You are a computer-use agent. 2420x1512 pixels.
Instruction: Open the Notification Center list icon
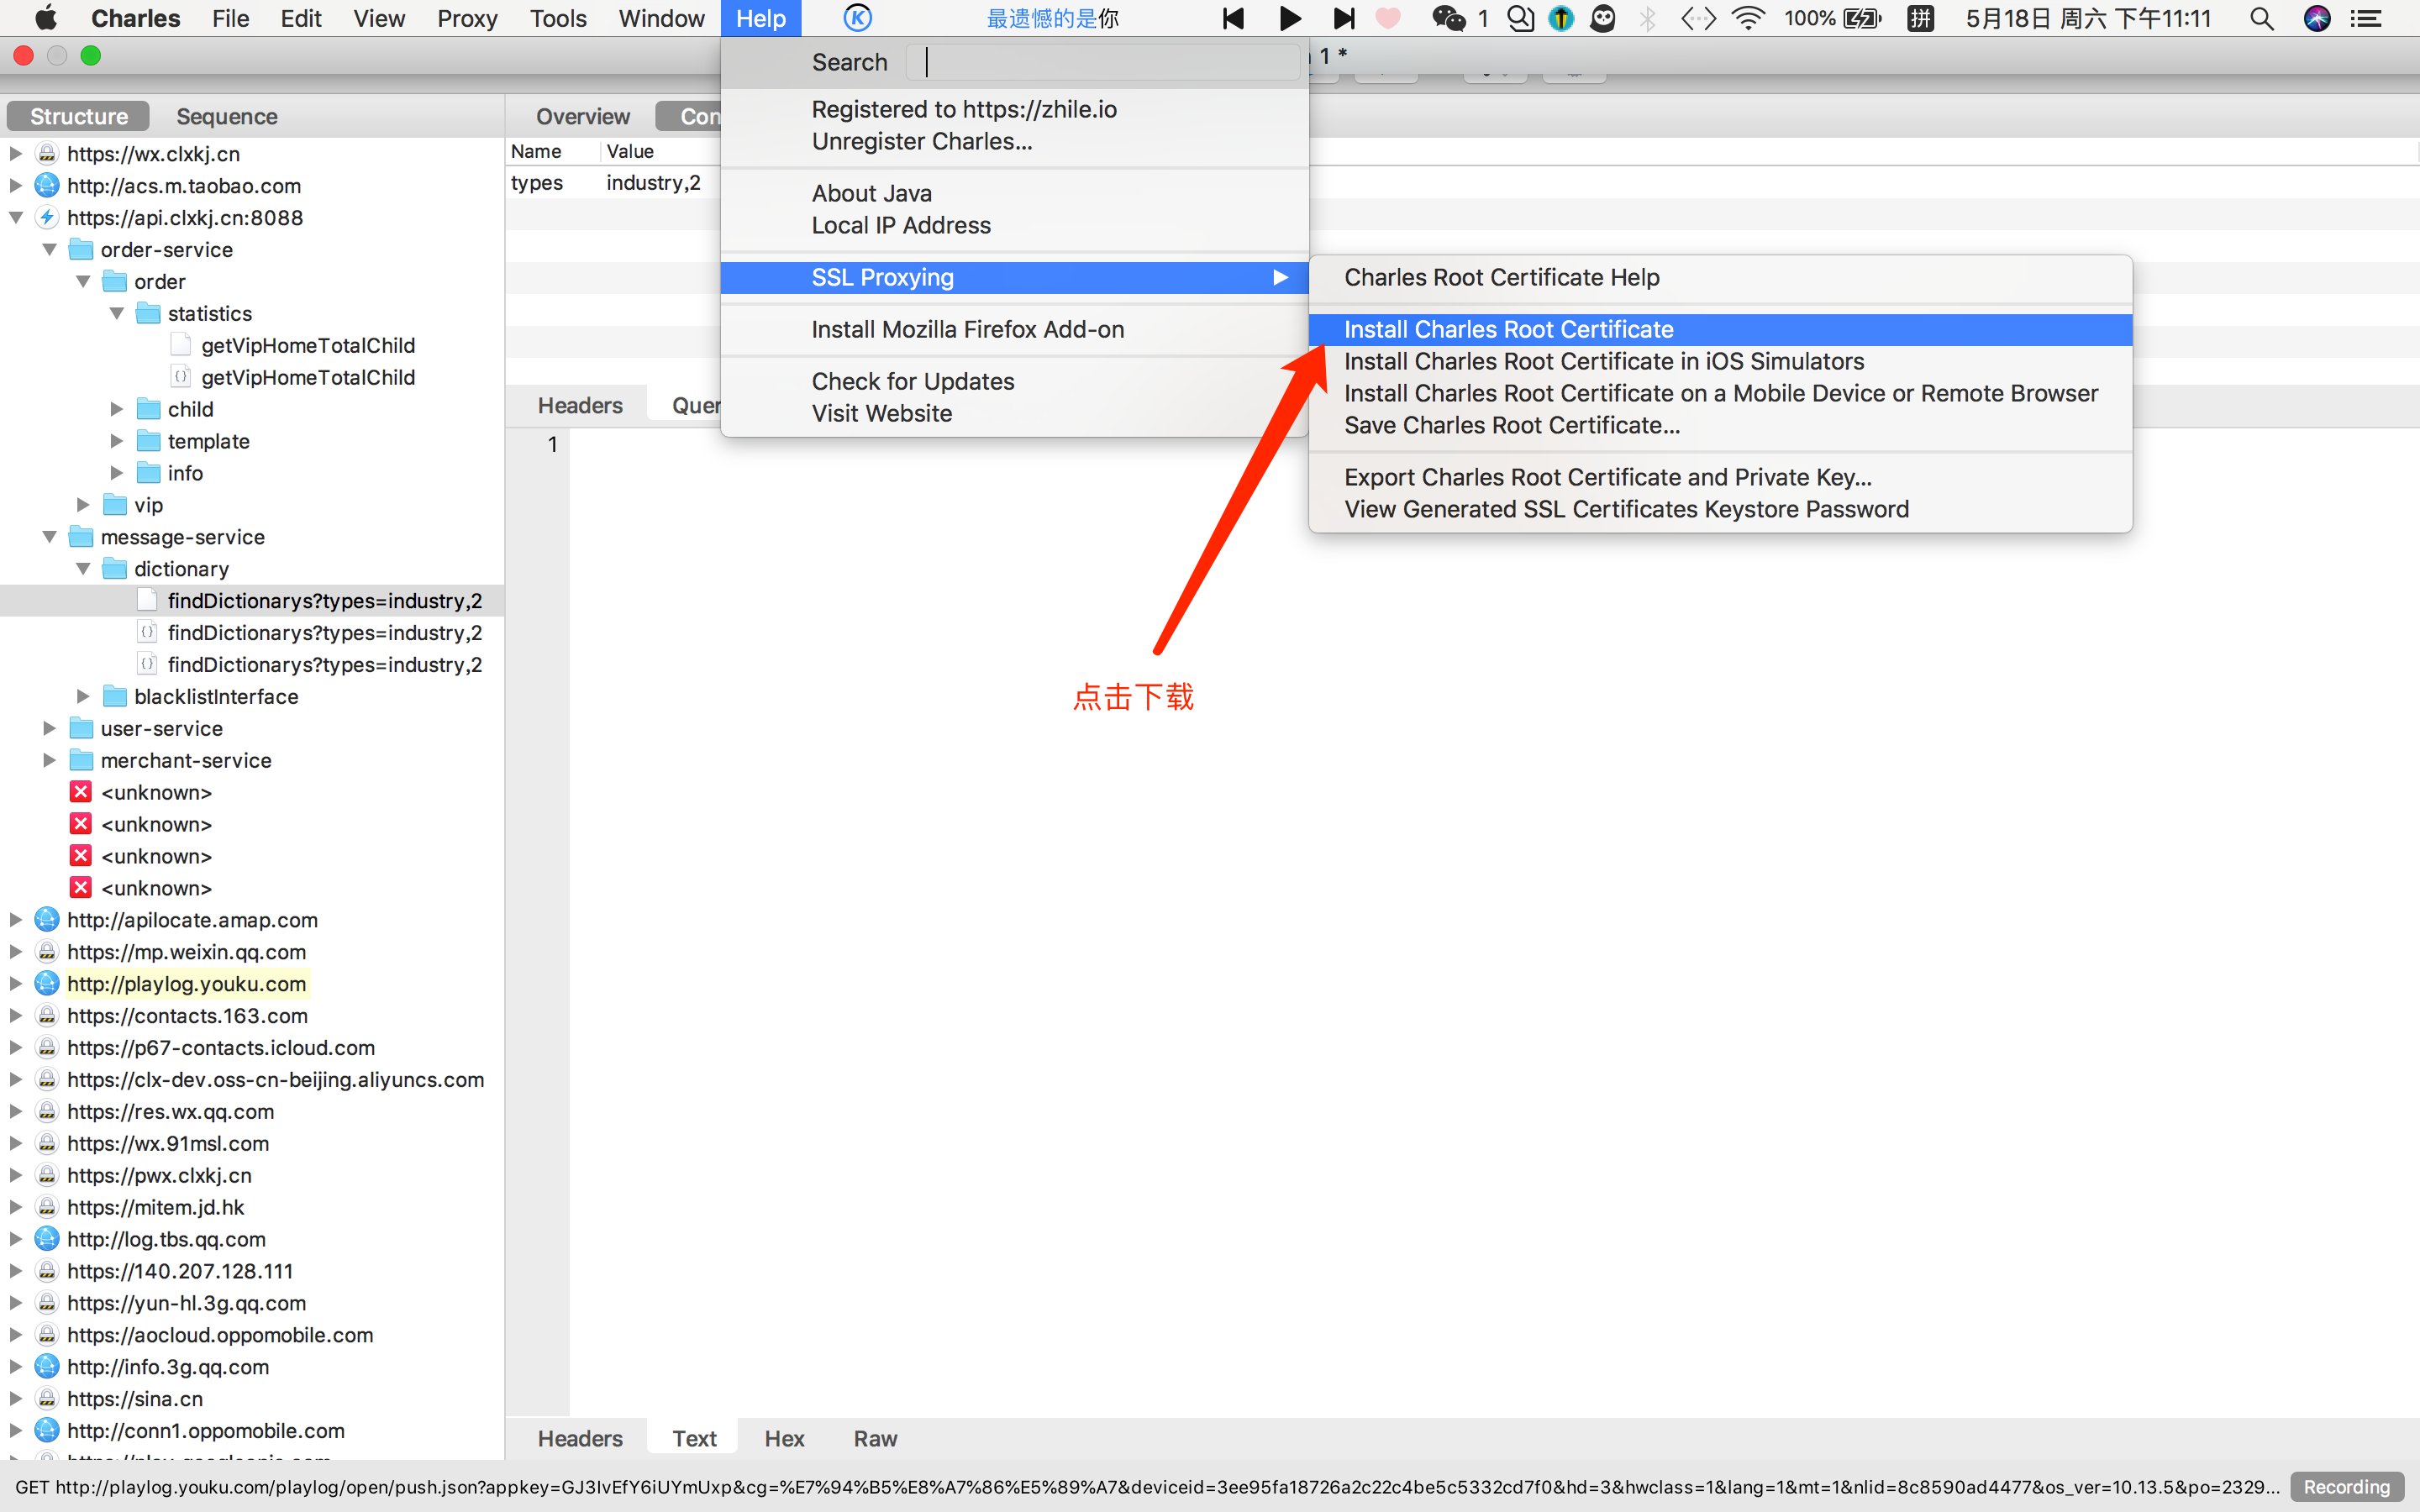click(x=2366, y=18)
